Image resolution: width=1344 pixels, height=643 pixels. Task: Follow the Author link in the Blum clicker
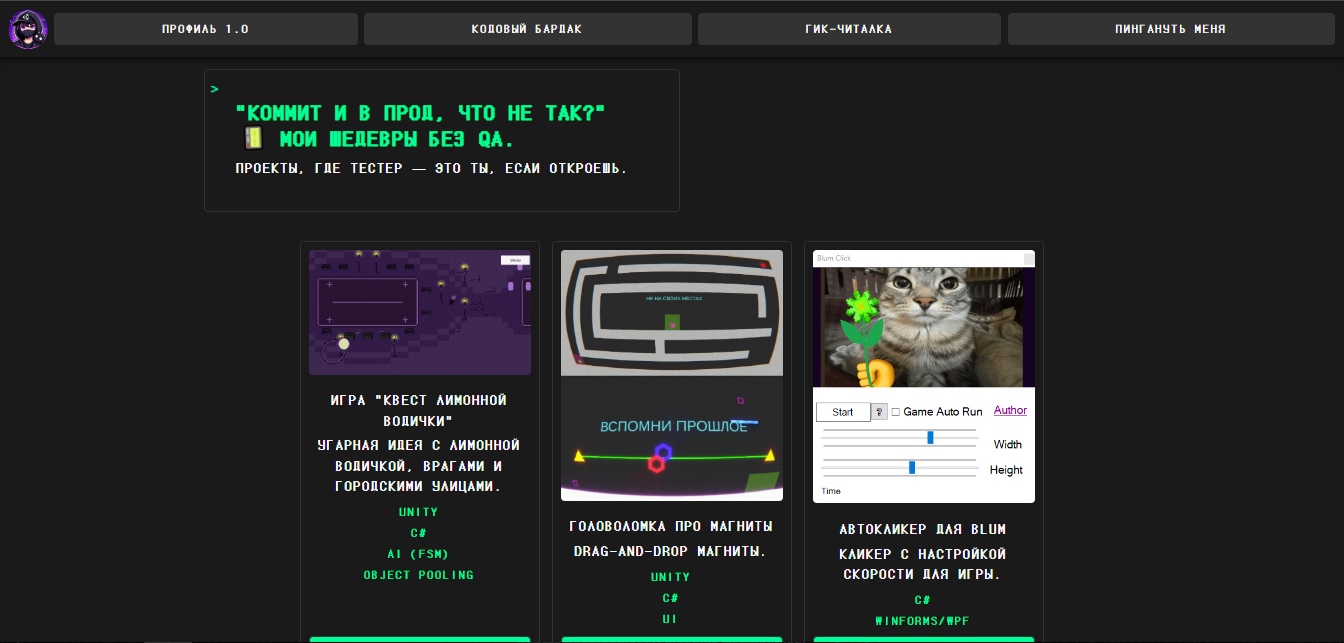click(1010, 410)
